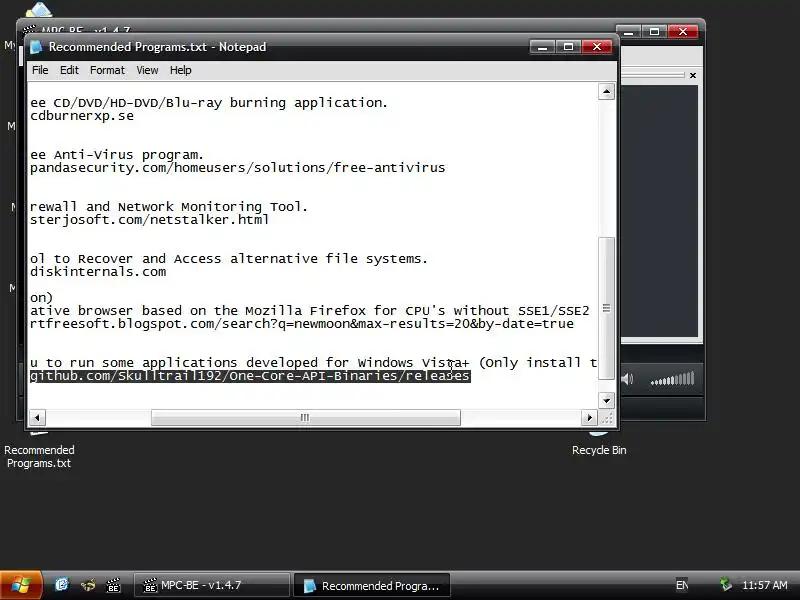
Task: Open the File menu in Notepad
Action: (x=40, y=70)
